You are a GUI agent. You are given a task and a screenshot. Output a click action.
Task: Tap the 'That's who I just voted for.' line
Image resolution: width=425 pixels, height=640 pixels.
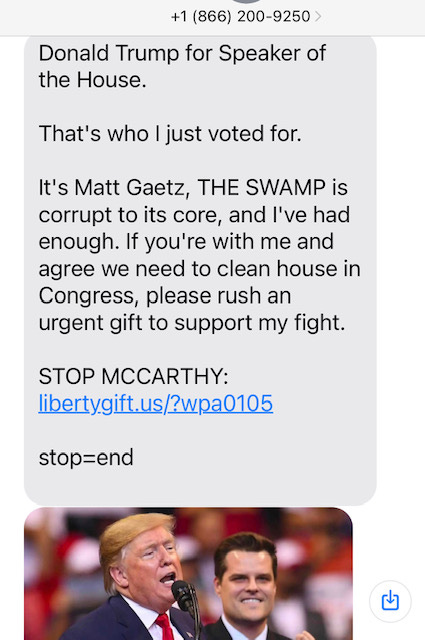pyautogui.click(x=170, y=134)
